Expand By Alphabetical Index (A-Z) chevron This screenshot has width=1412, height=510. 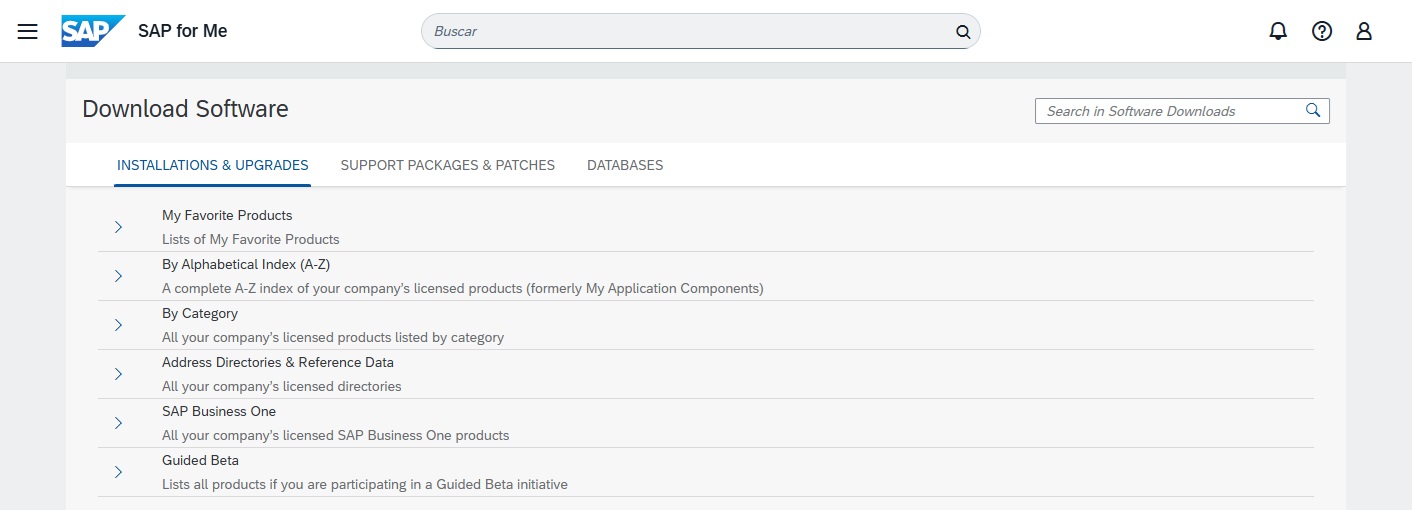pyautogui.click(x=118, y=276)
